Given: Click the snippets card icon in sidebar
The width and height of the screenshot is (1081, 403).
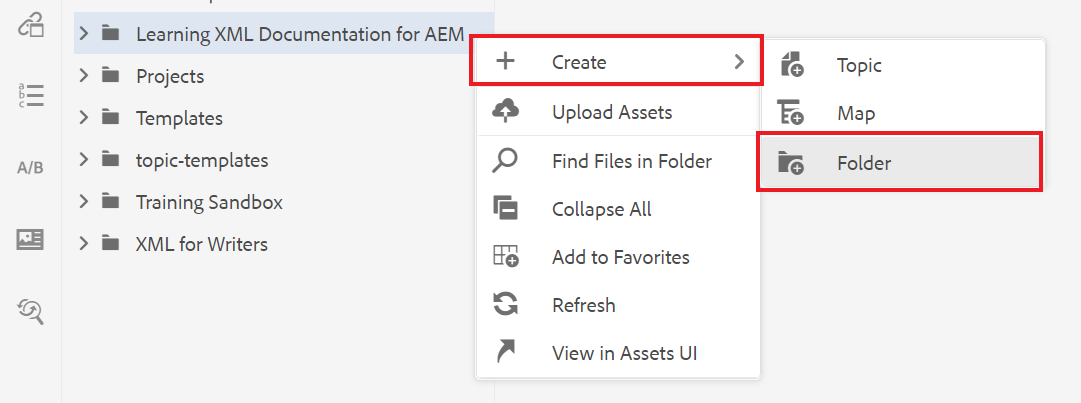Looking at the screenshot, I should [x=31, y=239].
